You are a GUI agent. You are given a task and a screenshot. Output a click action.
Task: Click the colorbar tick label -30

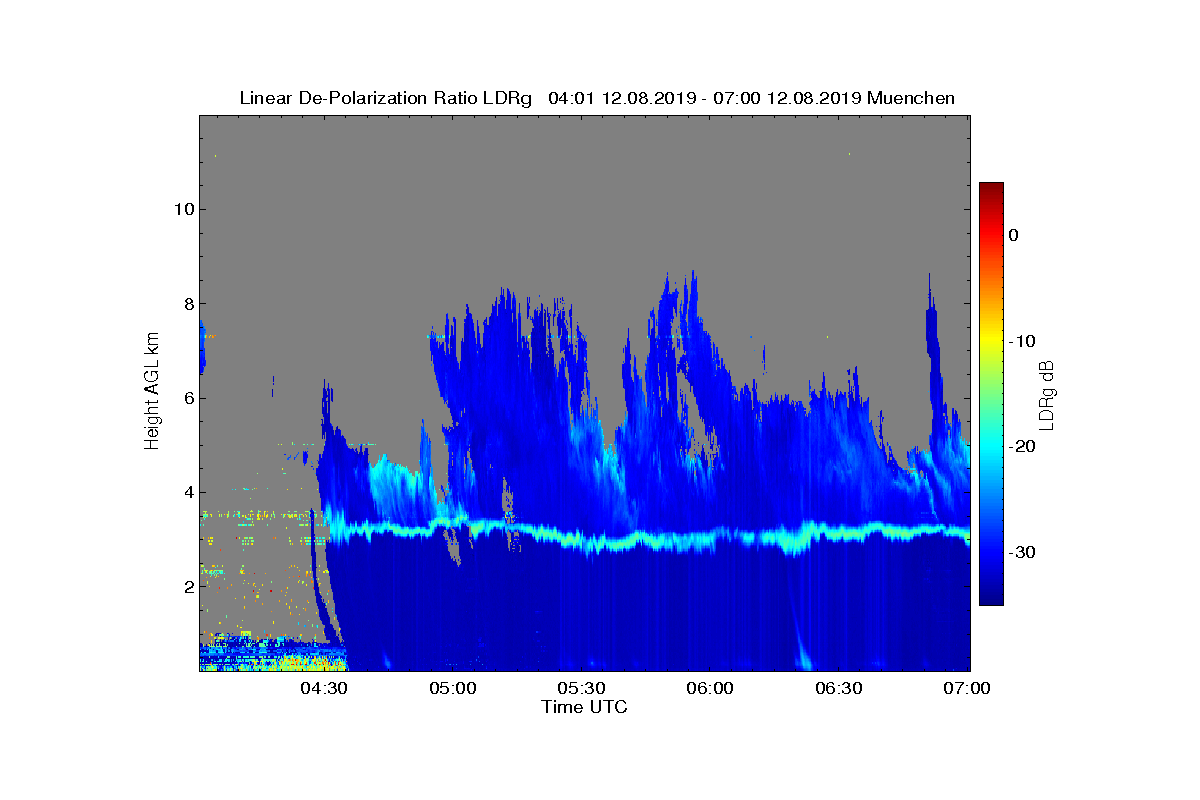1022,552
